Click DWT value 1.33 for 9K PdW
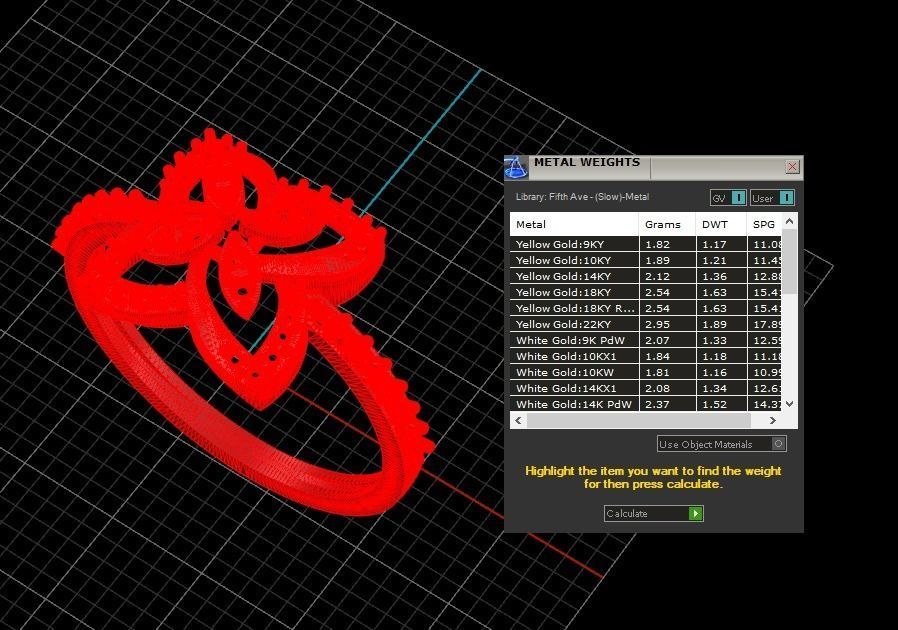898x630 pixels. tap(714, 340)
